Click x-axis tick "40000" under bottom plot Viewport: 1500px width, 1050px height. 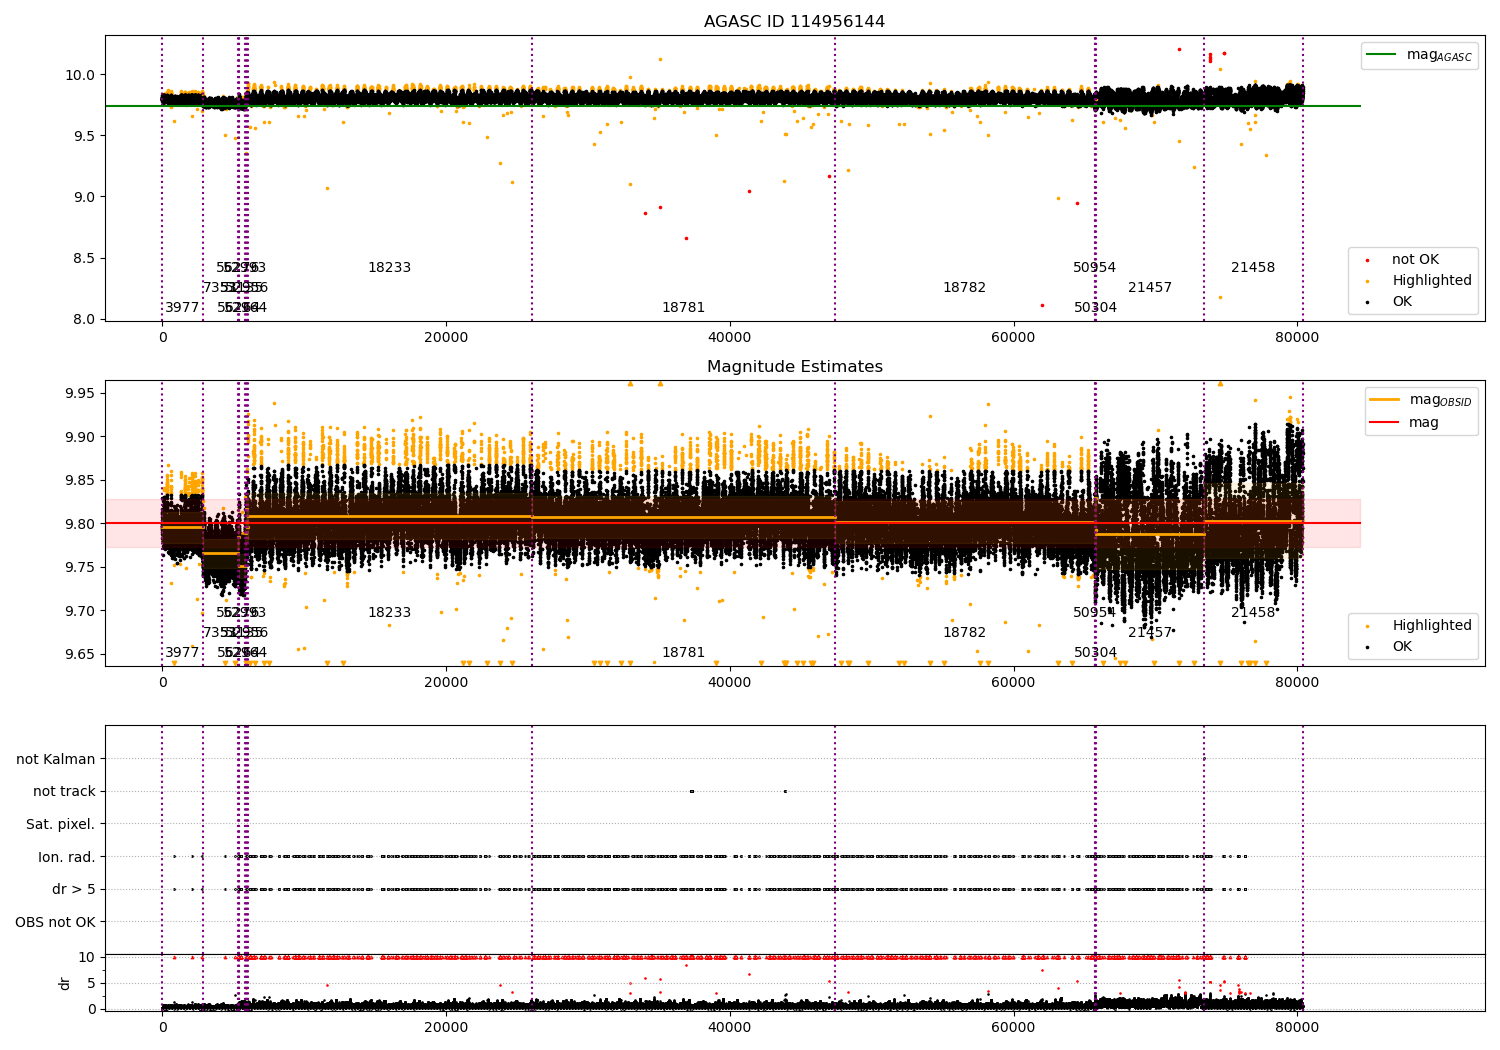coord(730,1028)
